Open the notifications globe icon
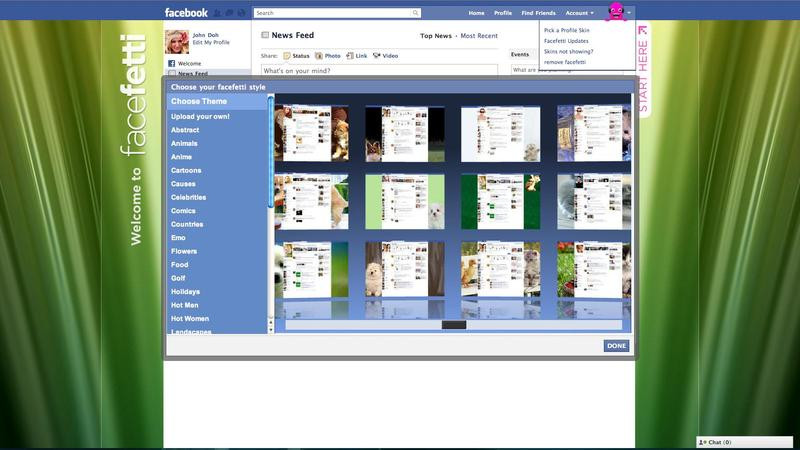800x450 pixels. coord(241,13)
